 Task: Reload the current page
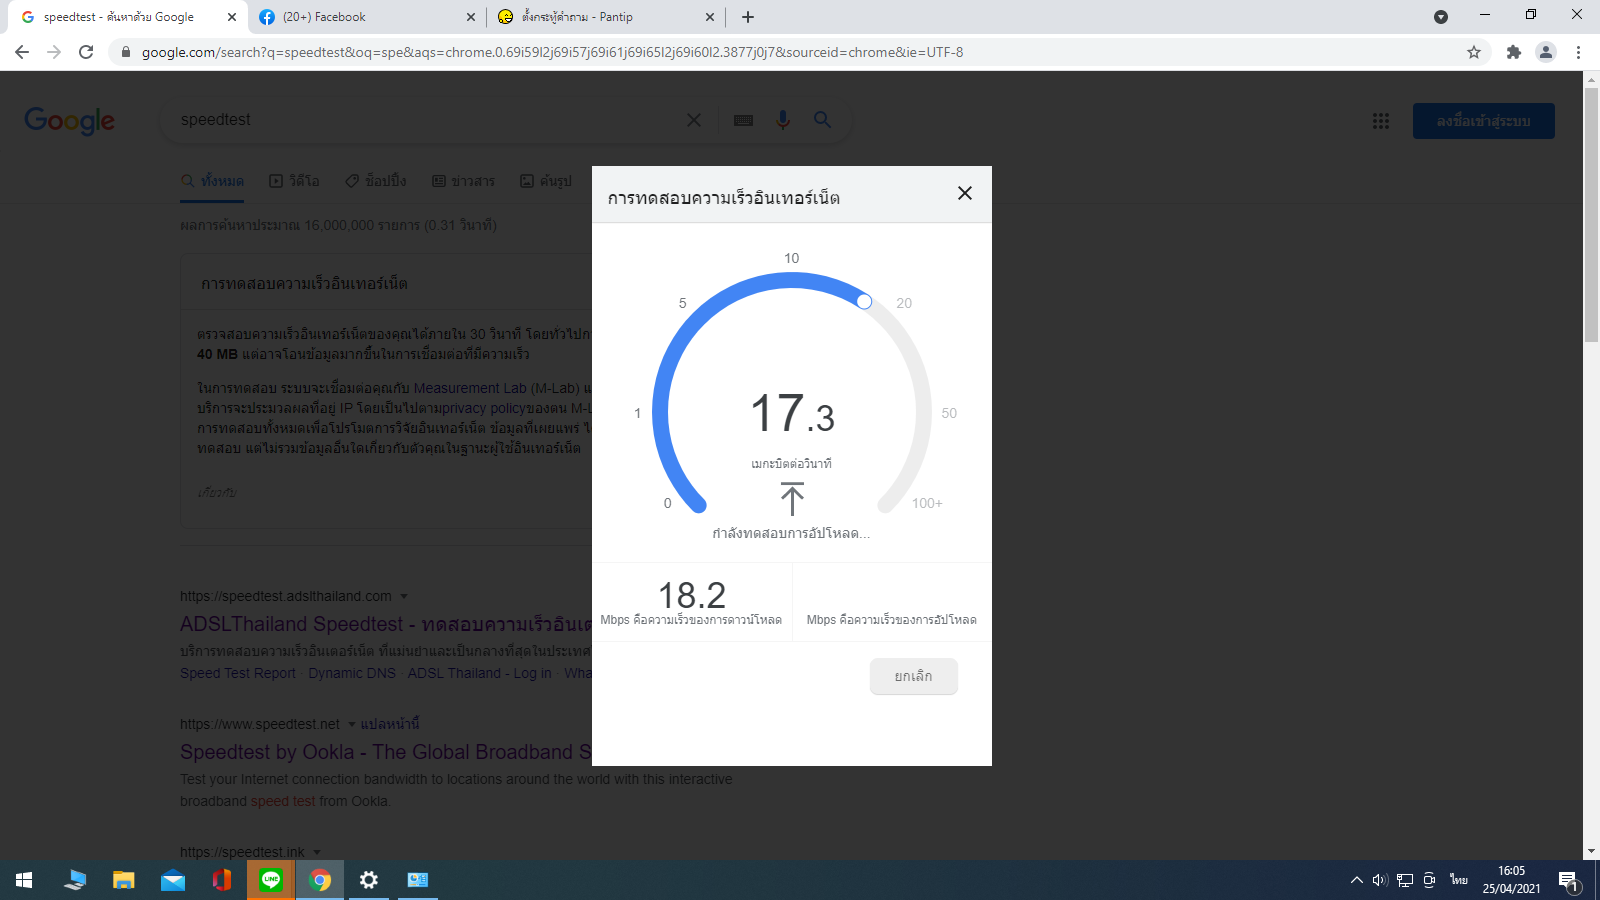86,52
